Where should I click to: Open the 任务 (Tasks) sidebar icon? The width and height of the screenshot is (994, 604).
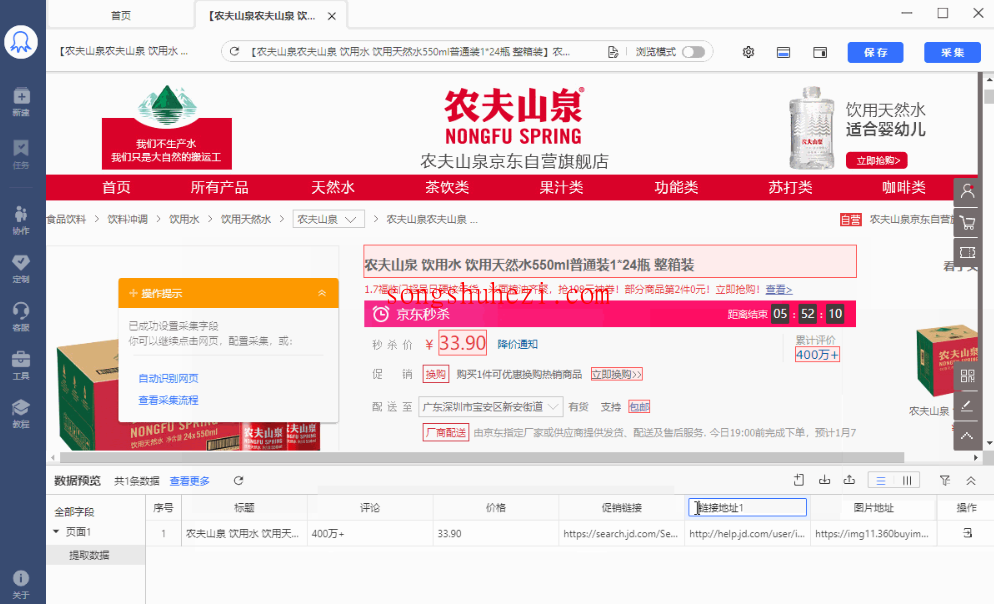(x=21, y=154)
